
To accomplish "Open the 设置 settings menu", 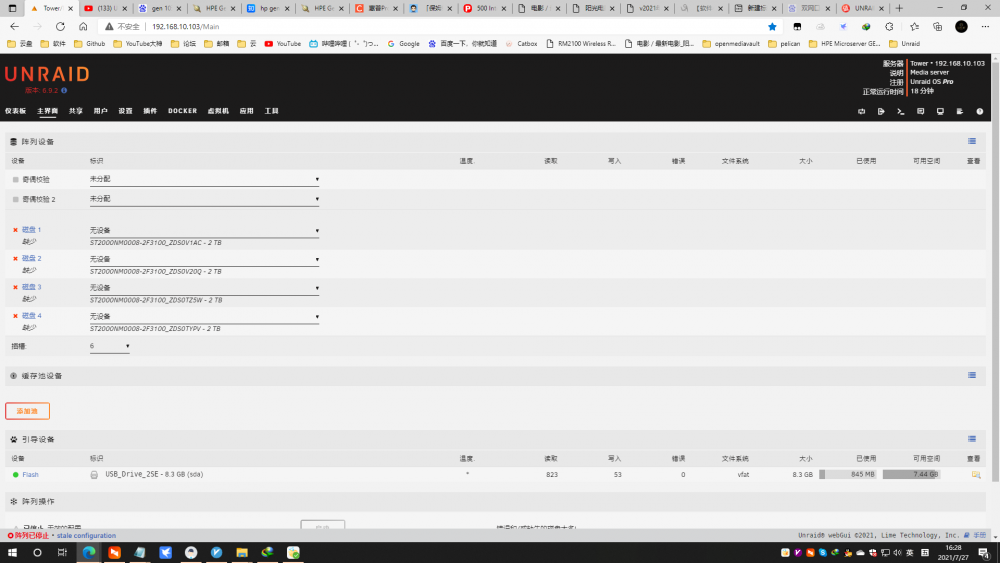I will coord(125,111).
